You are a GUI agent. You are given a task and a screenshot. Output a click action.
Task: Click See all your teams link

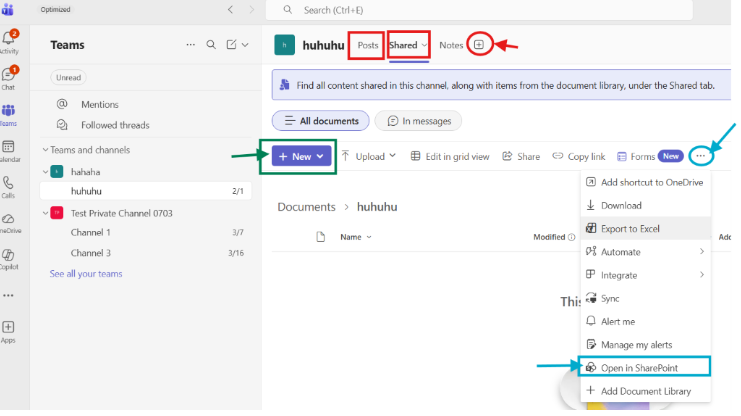(x=86, y=274)
